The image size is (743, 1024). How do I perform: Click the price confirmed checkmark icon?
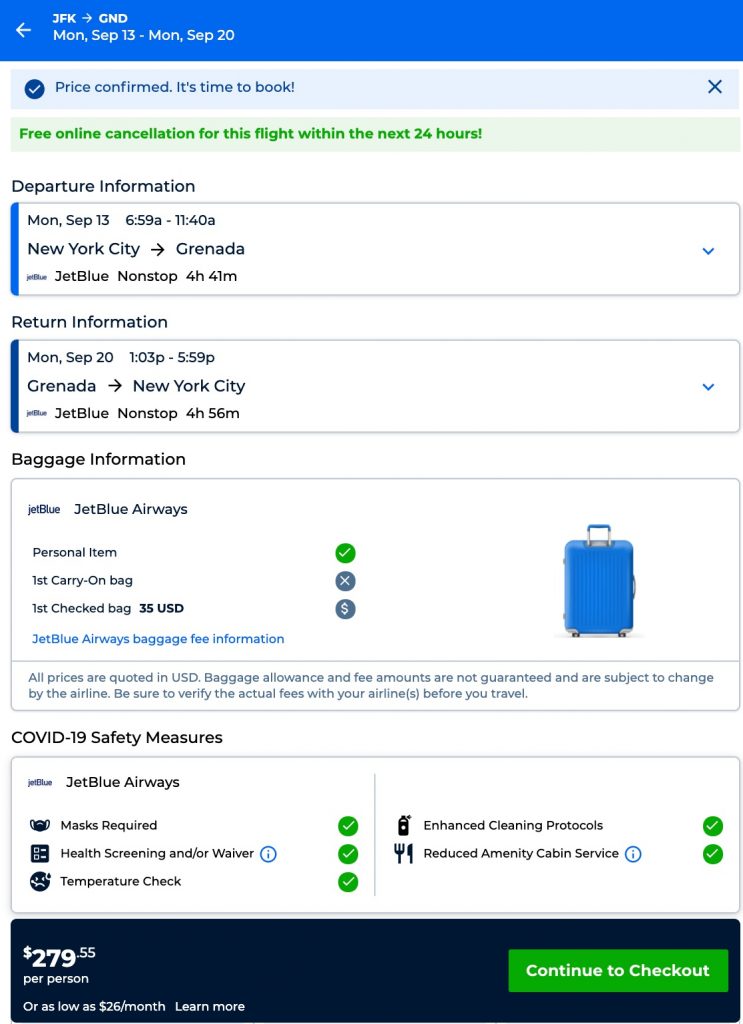pos(35,88)
